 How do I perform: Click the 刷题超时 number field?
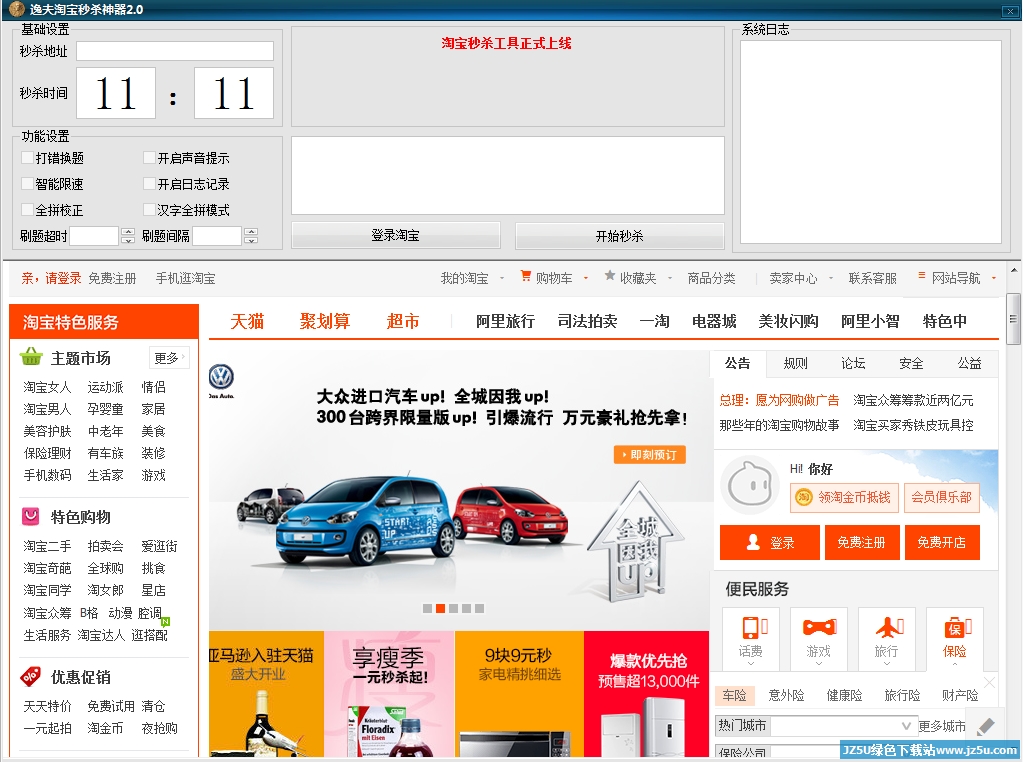click(95, 236)
